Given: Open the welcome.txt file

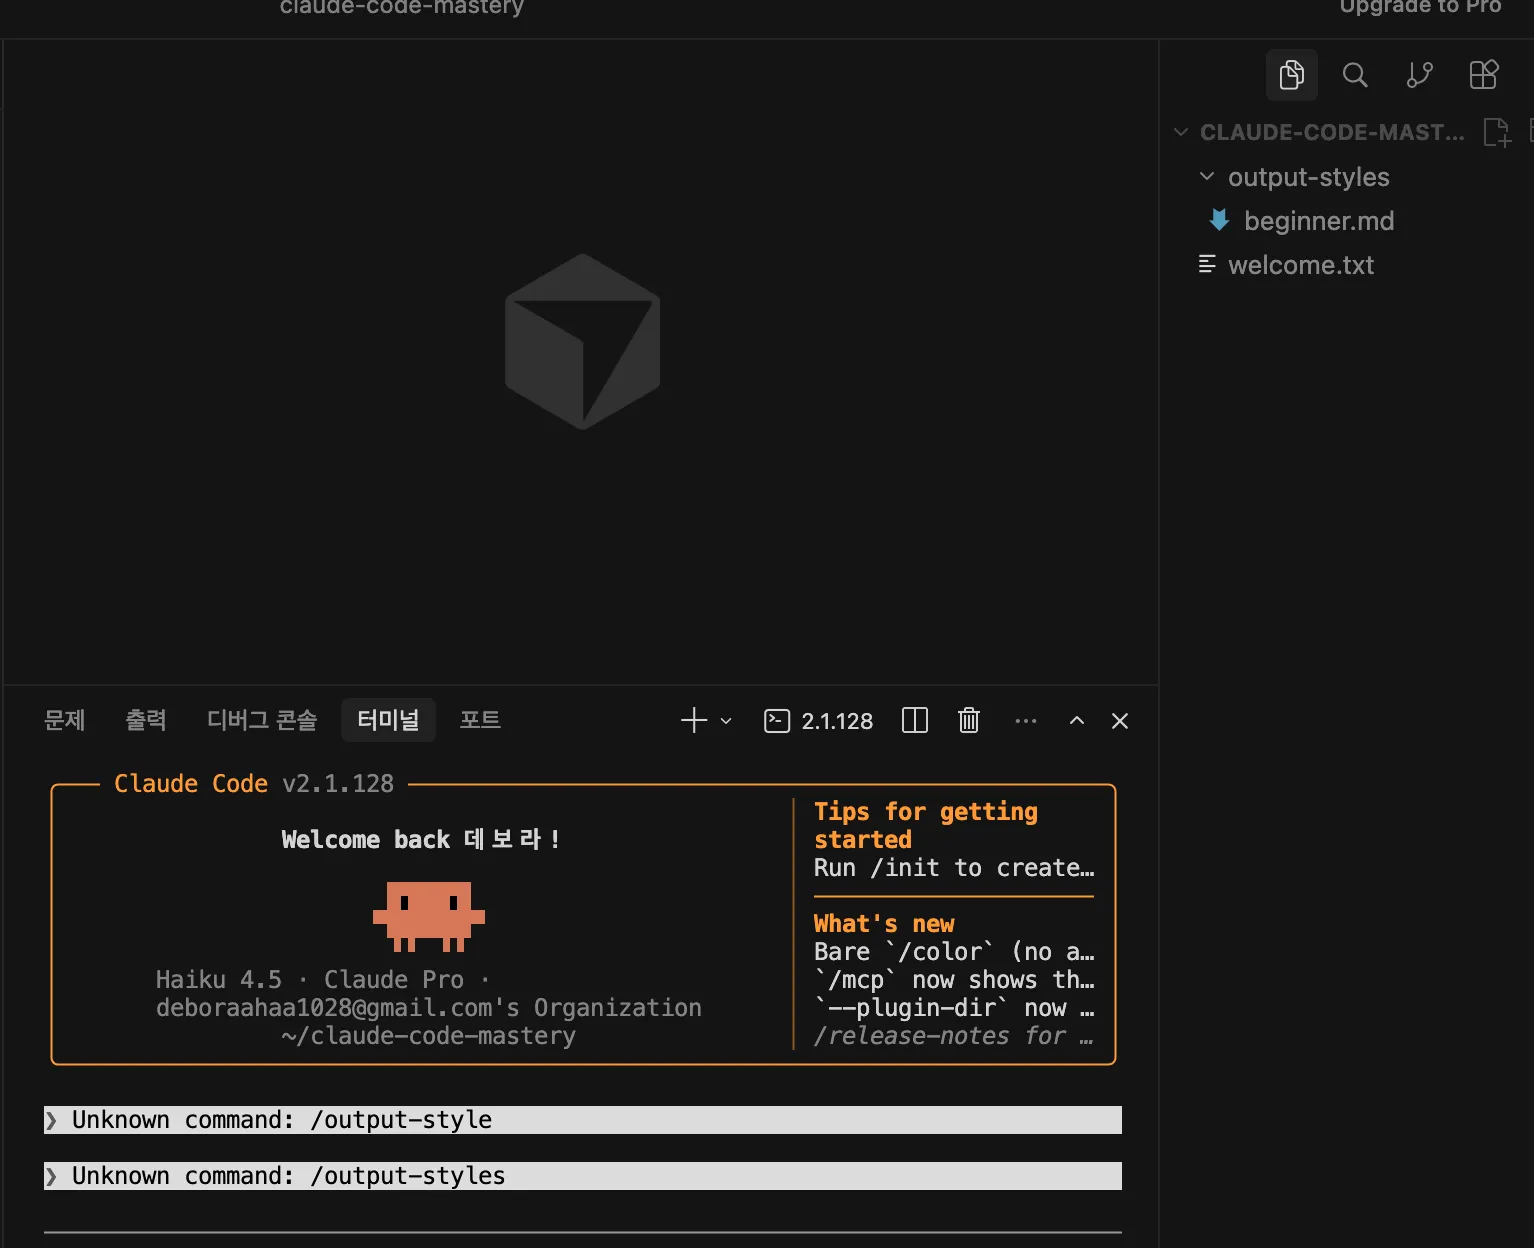Looking at the screenshot, I should [1301, 265].
